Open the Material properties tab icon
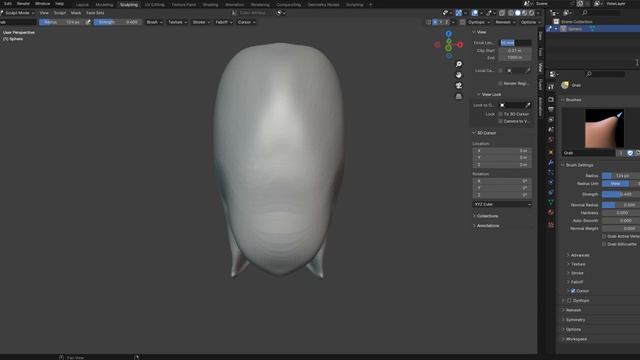This screenshot has height=360, width=640. pos(551,212)
